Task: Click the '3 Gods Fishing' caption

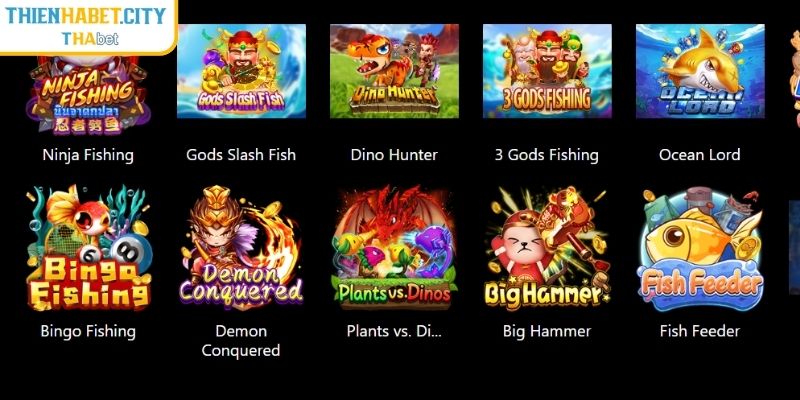Action: coord(547,155)
